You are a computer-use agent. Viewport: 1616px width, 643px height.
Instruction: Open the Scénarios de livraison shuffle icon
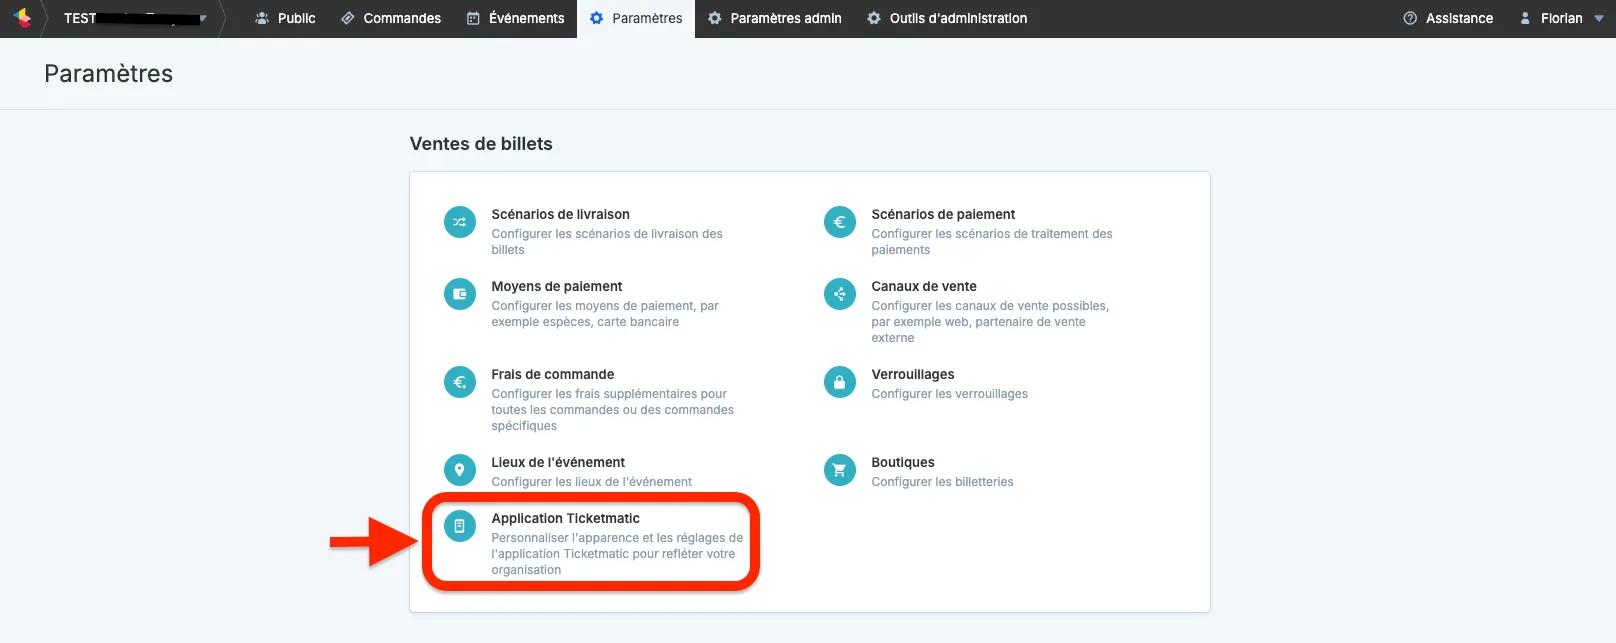(x=460, y=222)
